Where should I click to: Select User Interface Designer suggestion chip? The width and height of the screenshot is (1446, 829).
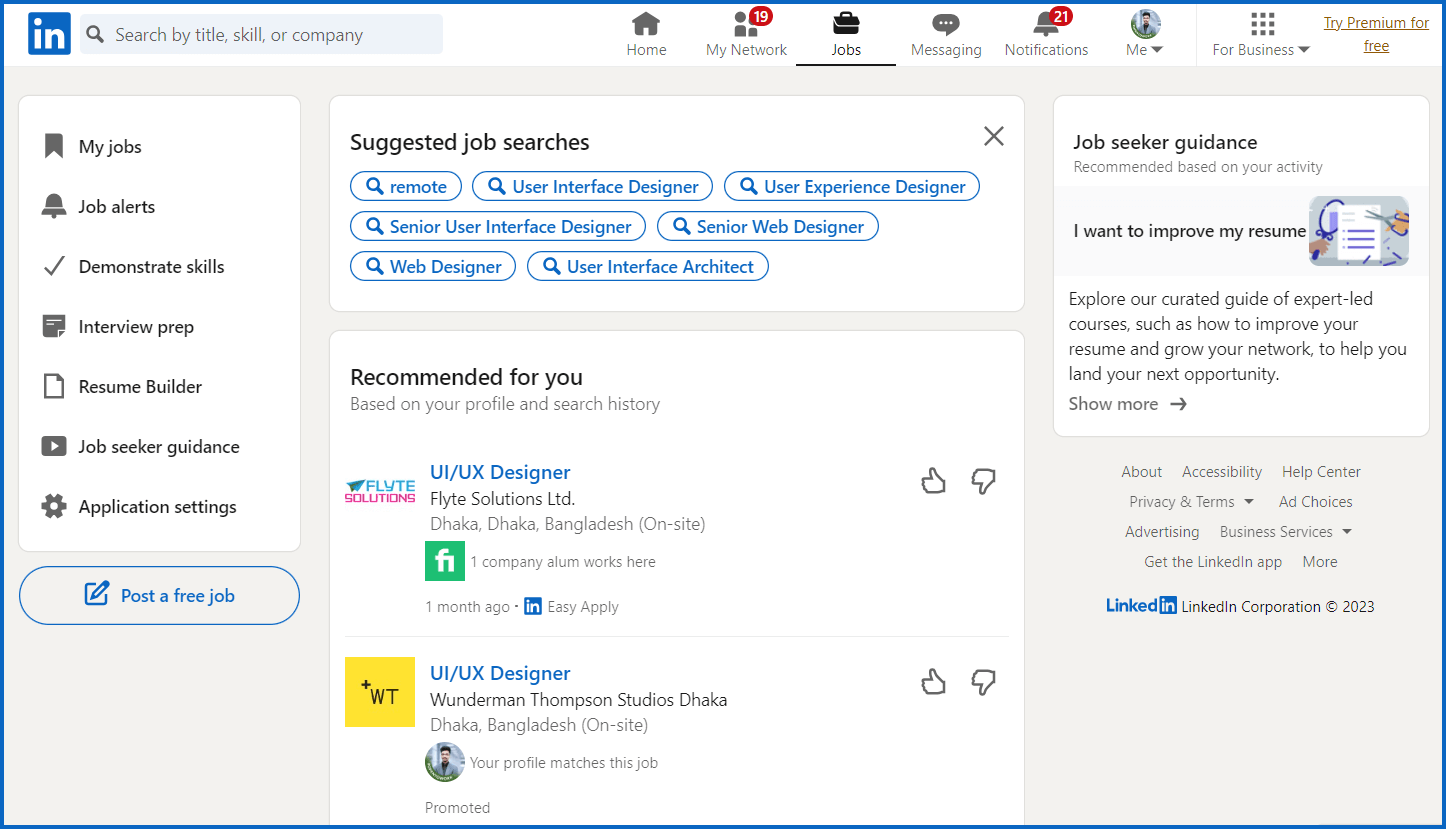[592, 187]
